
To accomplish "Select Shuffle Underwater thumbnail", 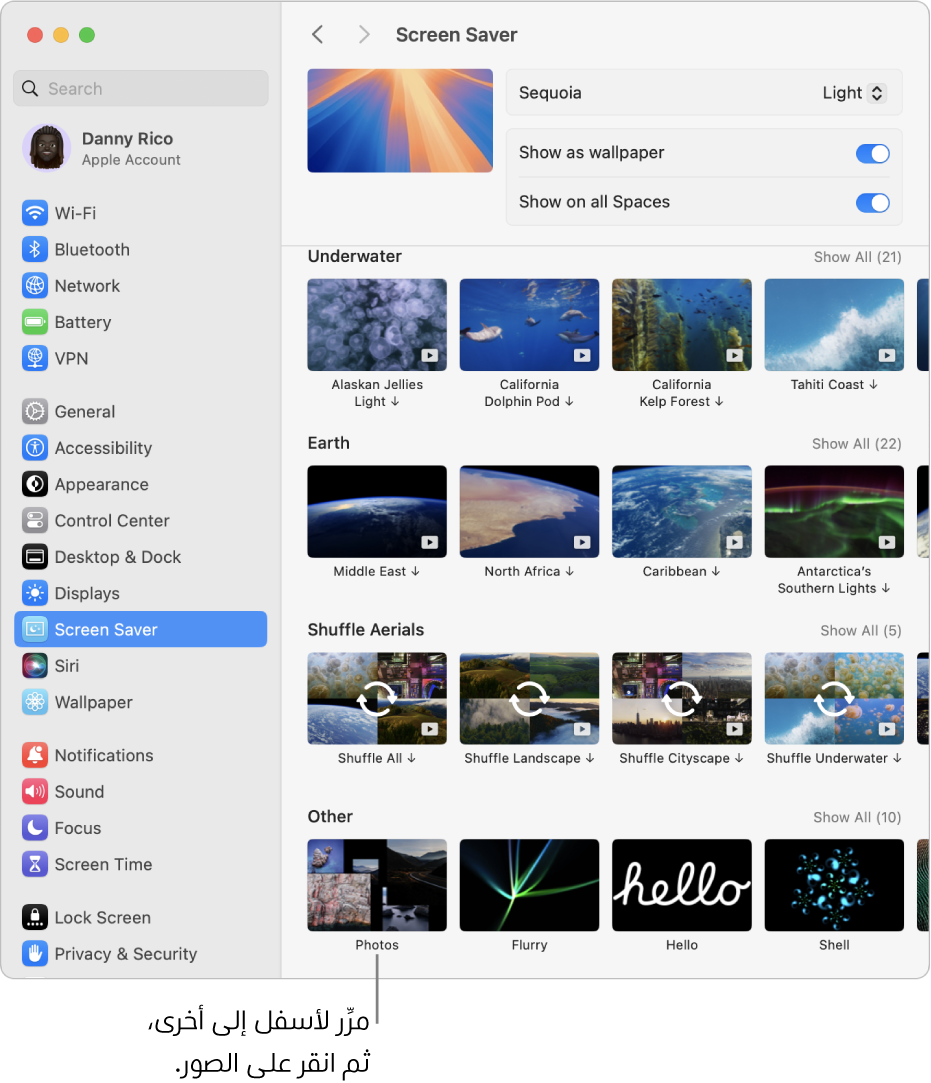I will click(834, 698).
